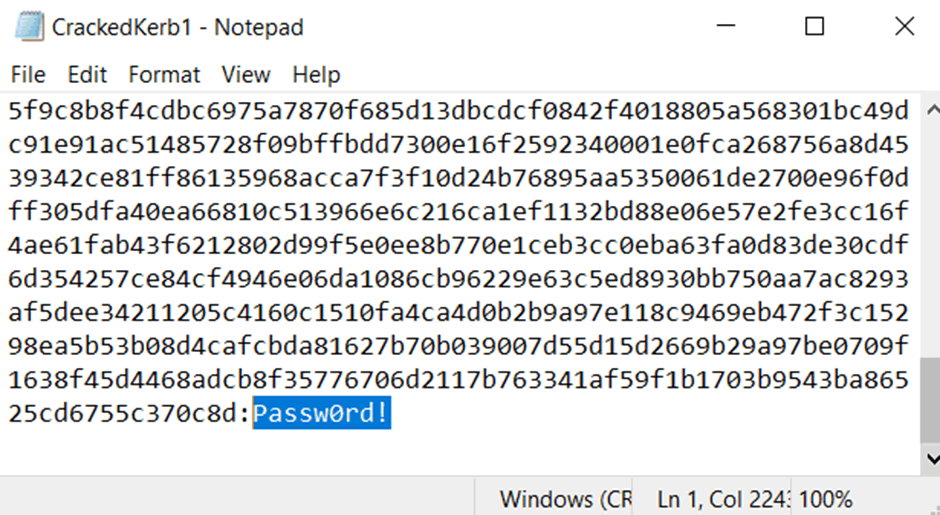Viewport: 940px width, 515px height.
Task: Click the CrackedKerb1 - Notepad title text
Action: tap(177, 27)
